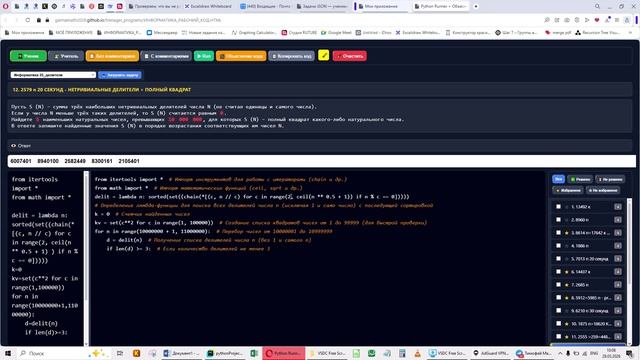Click the browser heart favorites icon

point(597,20)
